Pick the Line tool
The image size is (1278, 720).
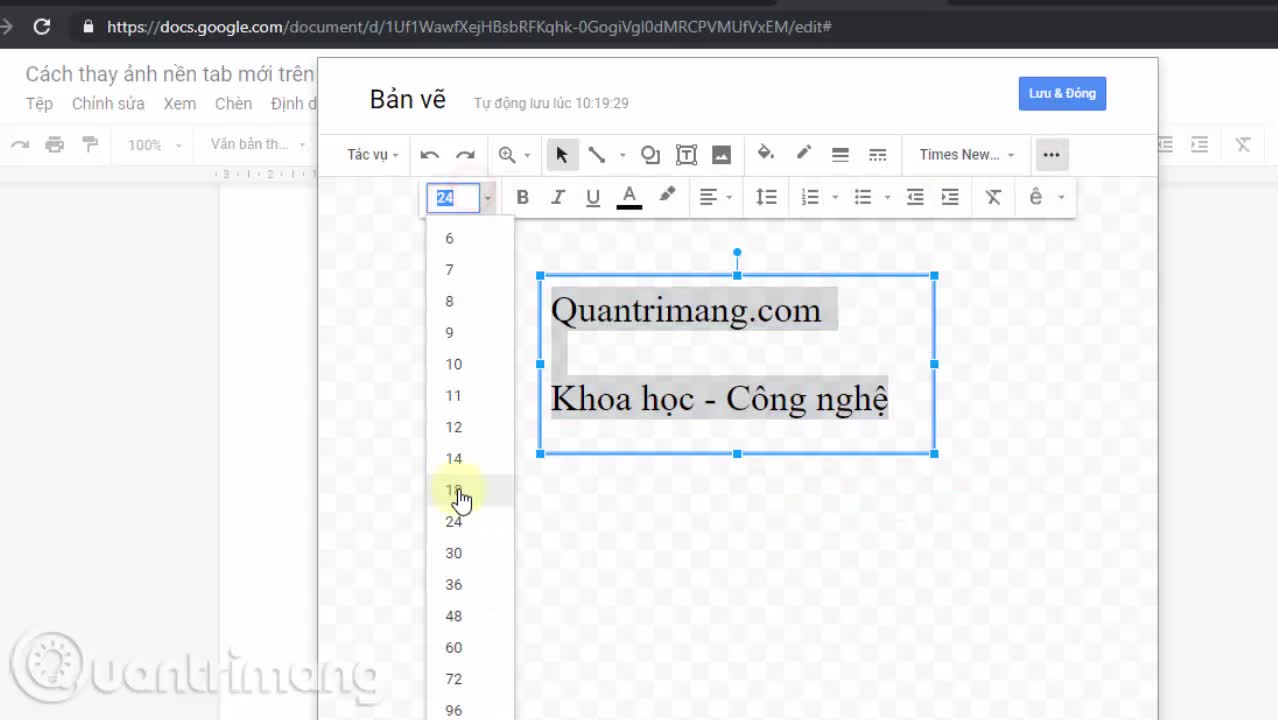point(597,155)
